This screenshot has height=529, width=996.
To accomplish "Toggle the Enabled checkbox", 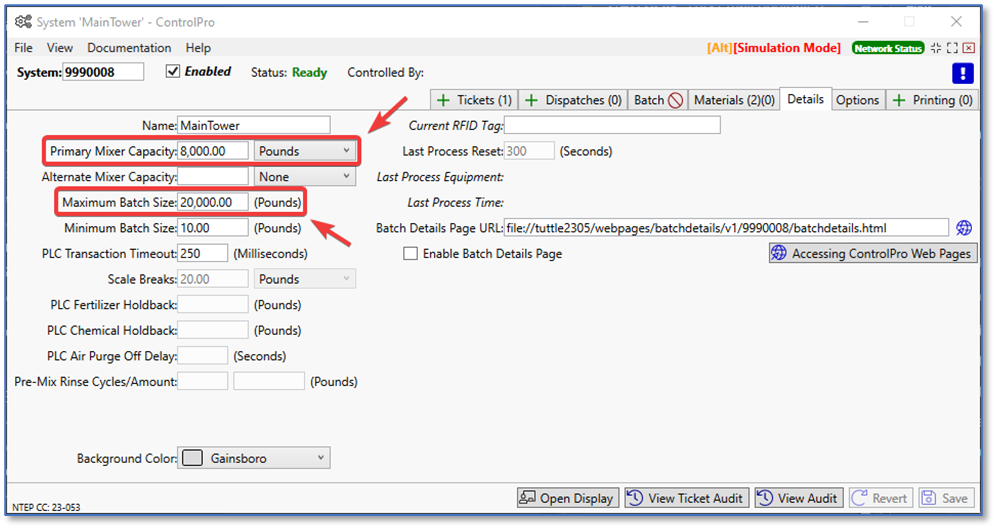I will 173,72.
